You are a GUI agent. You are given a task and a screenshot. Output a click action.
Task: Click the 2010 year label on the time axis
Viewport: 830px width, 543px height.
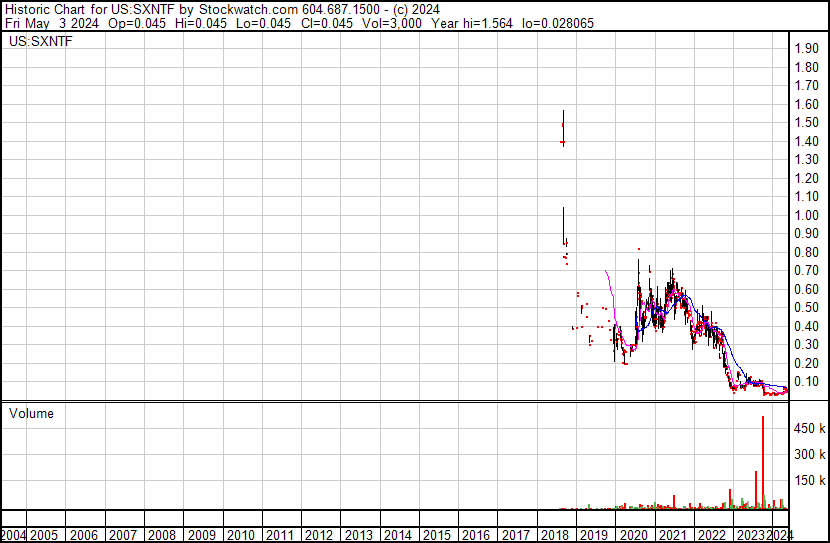[x=240, y=536]
